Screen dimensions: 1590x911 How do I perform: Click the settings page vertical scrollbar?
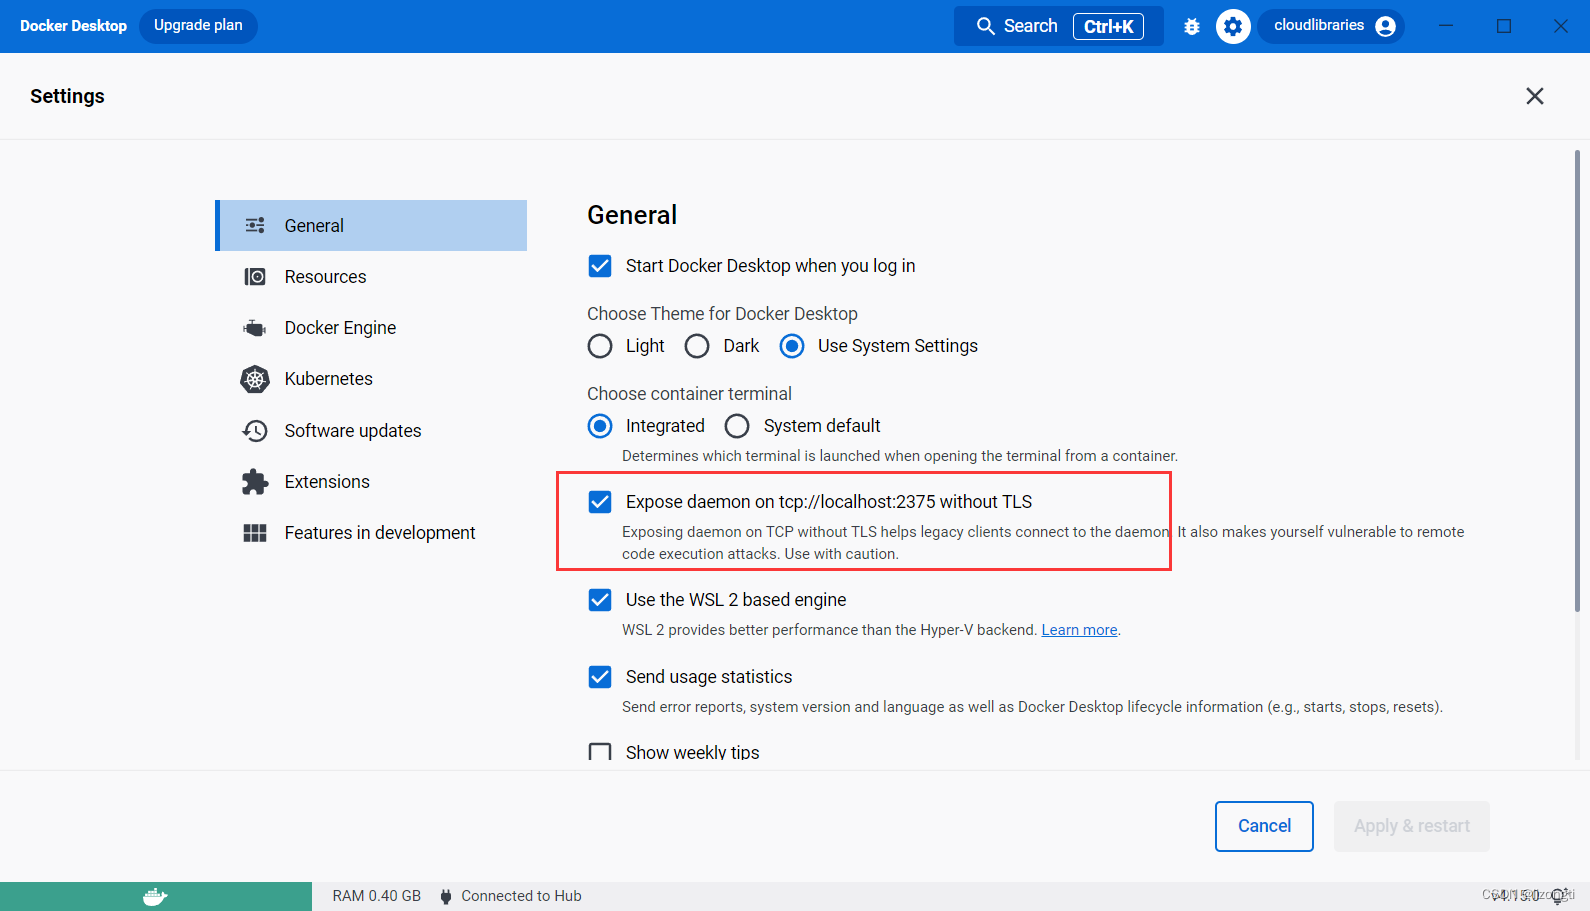(1577, 380)
